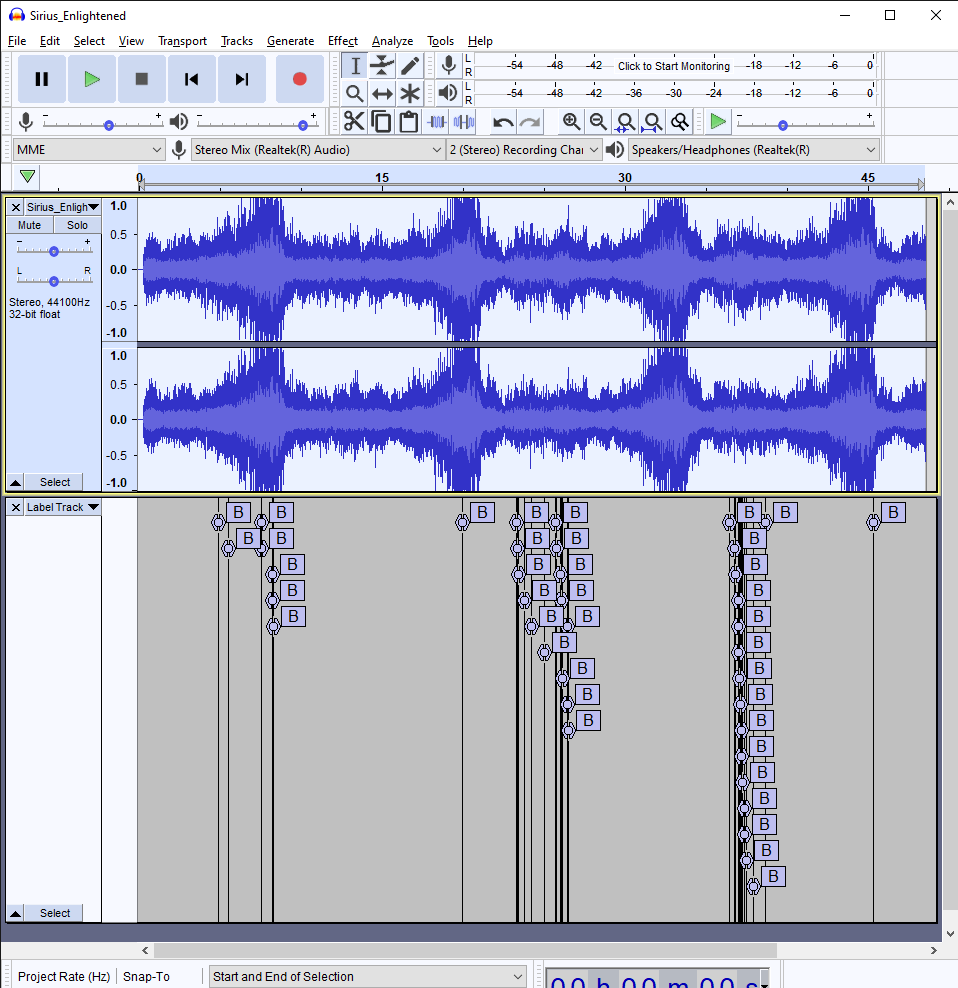Click the Paste clipboard icon
The image size is (958, 988).
408,121
